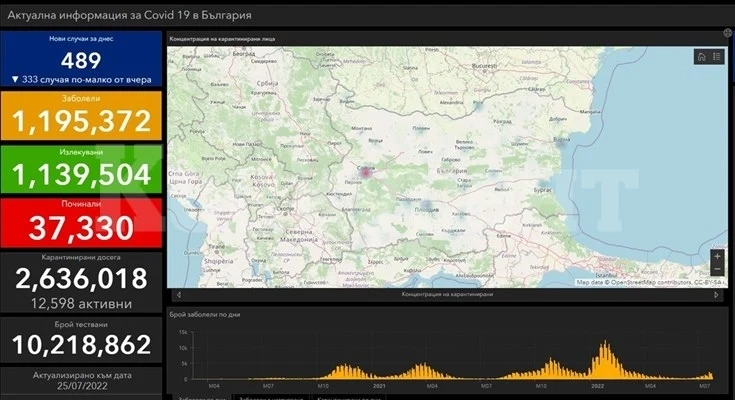
Task: Switch to the Заболели и излекувани tab
Action: (272, 397)
